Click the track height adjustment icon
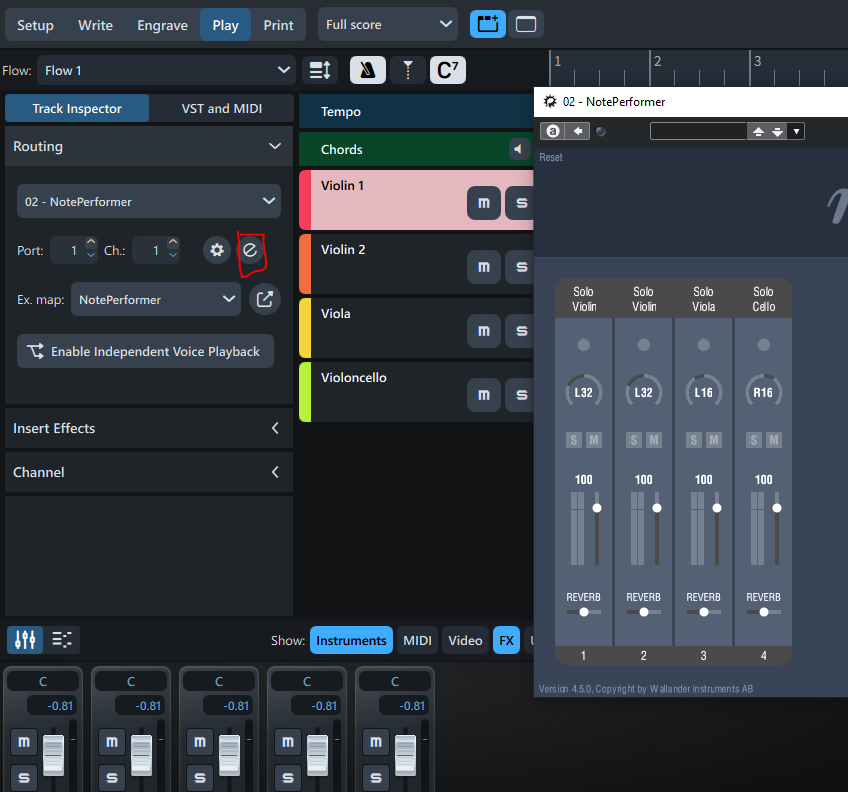848x792 pixels. [x=319, y=70]
